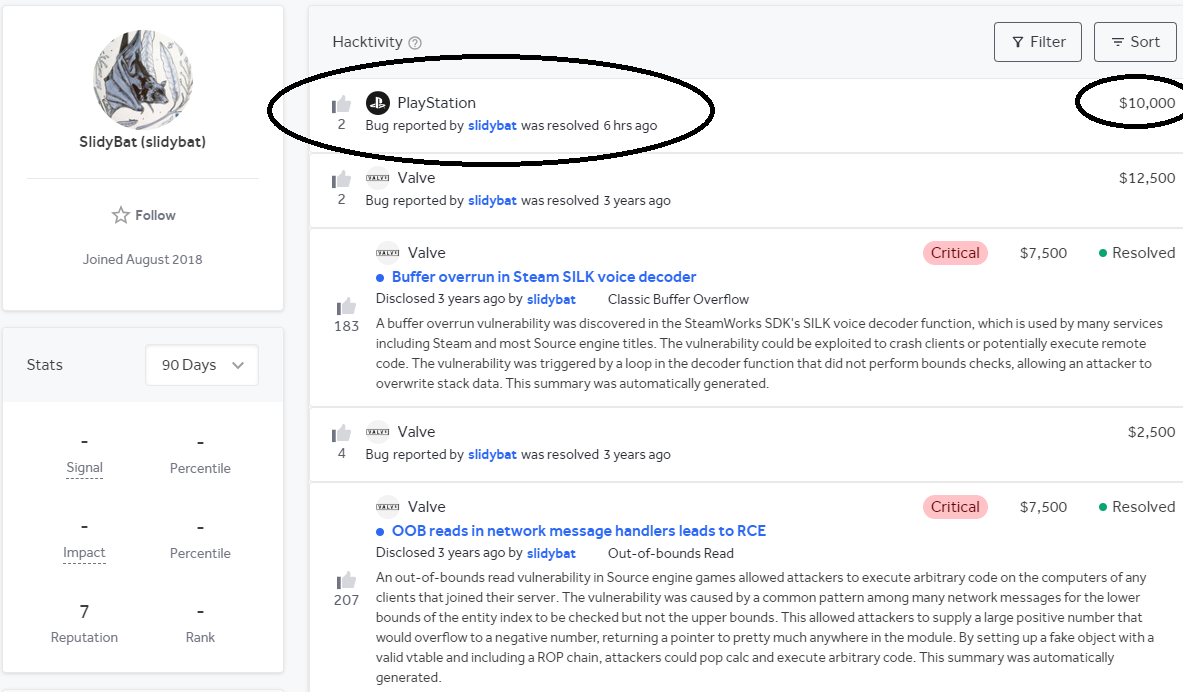The width and height of the screenshot is (1183, 692).
Task: Click the $7,500 bounty on OOB reads report
Action: [x=1043, y=506]
